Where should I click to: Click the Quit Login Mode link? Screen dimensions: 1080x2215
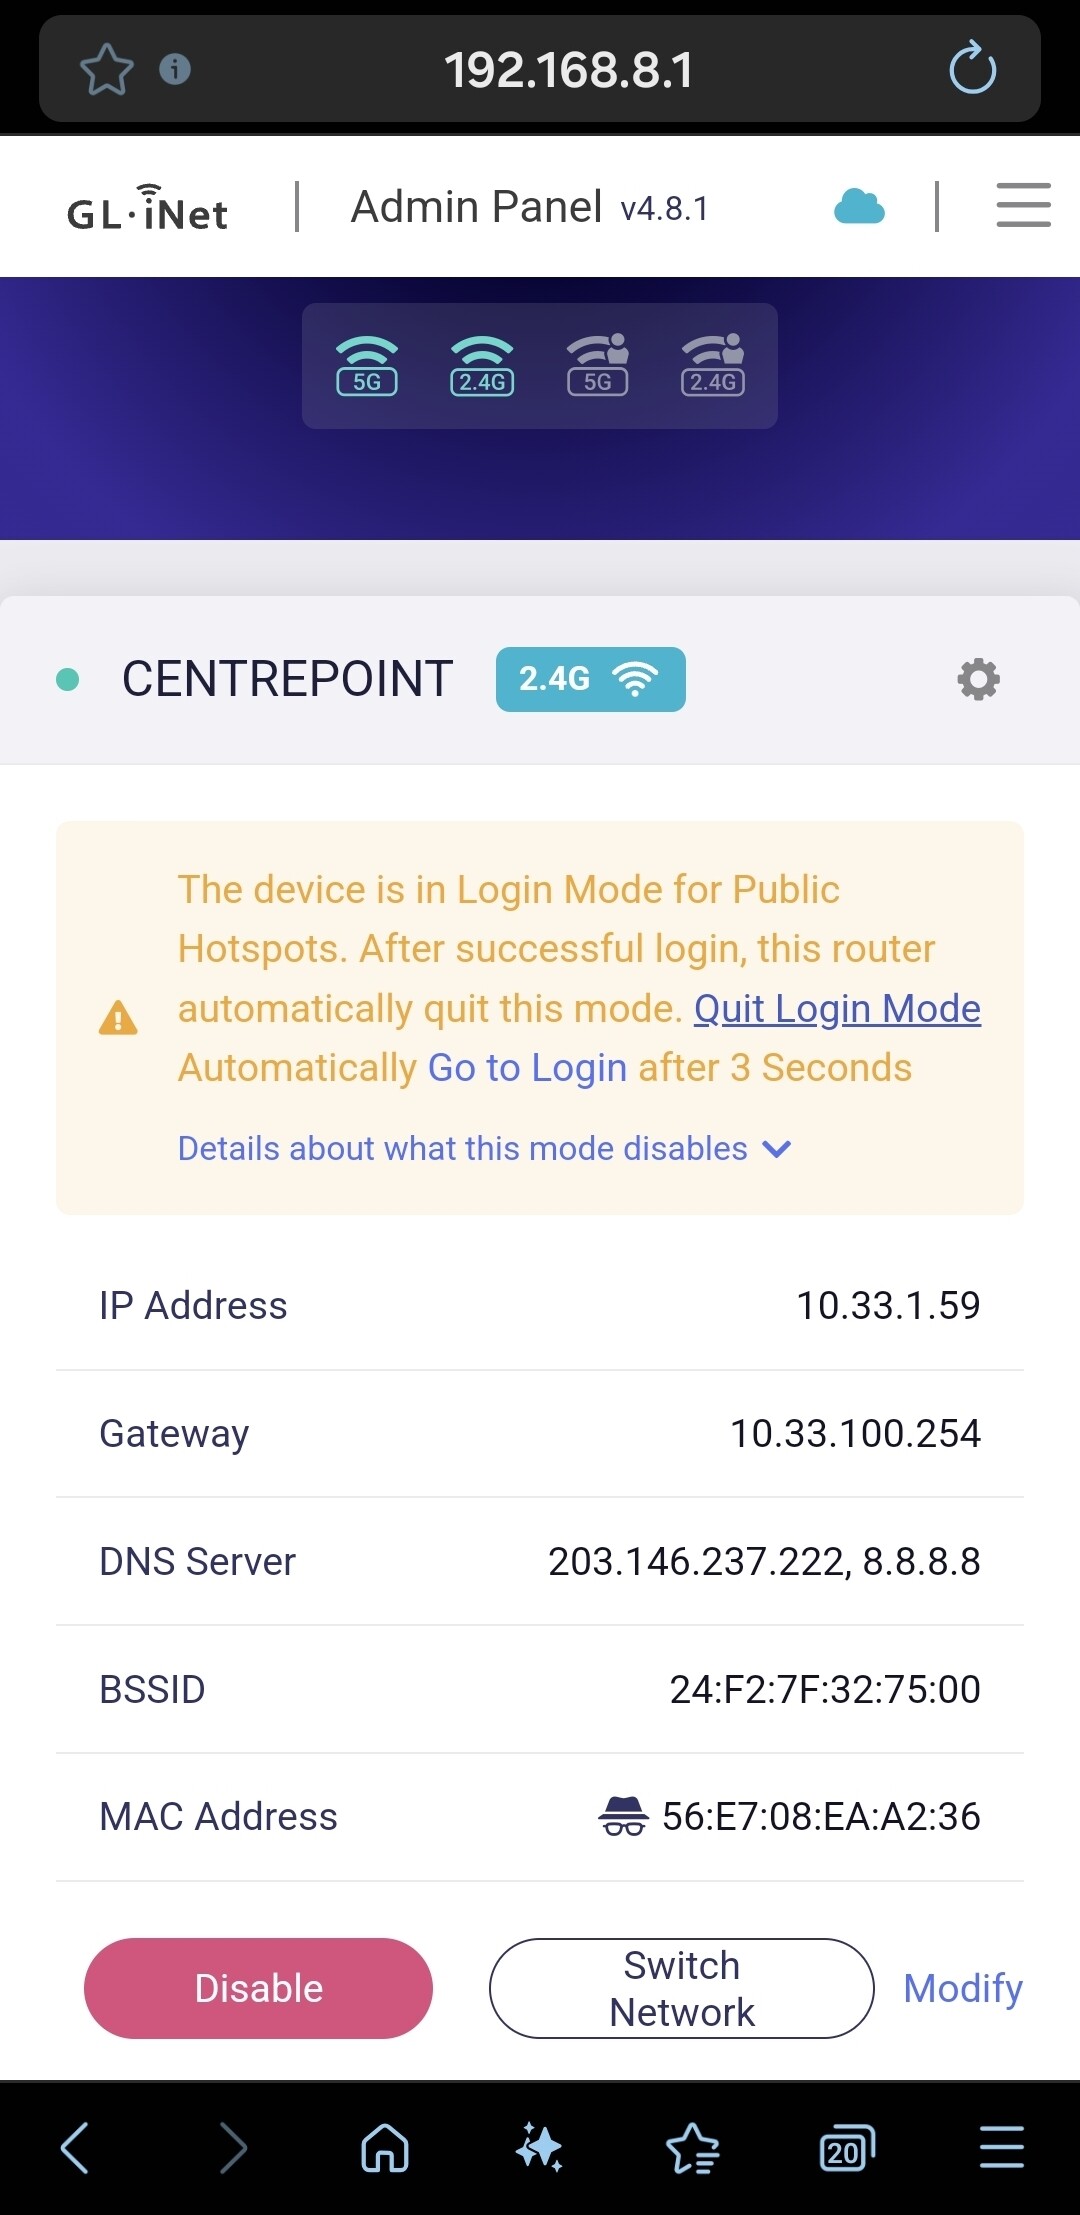point(837,1009)
